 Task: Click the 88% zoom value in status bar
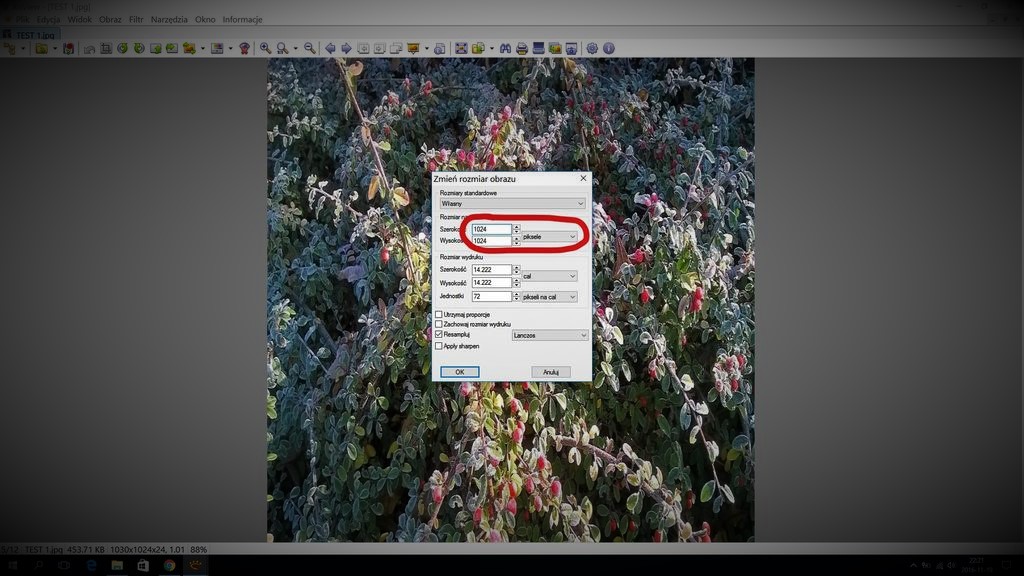click(x=199, y=550)
